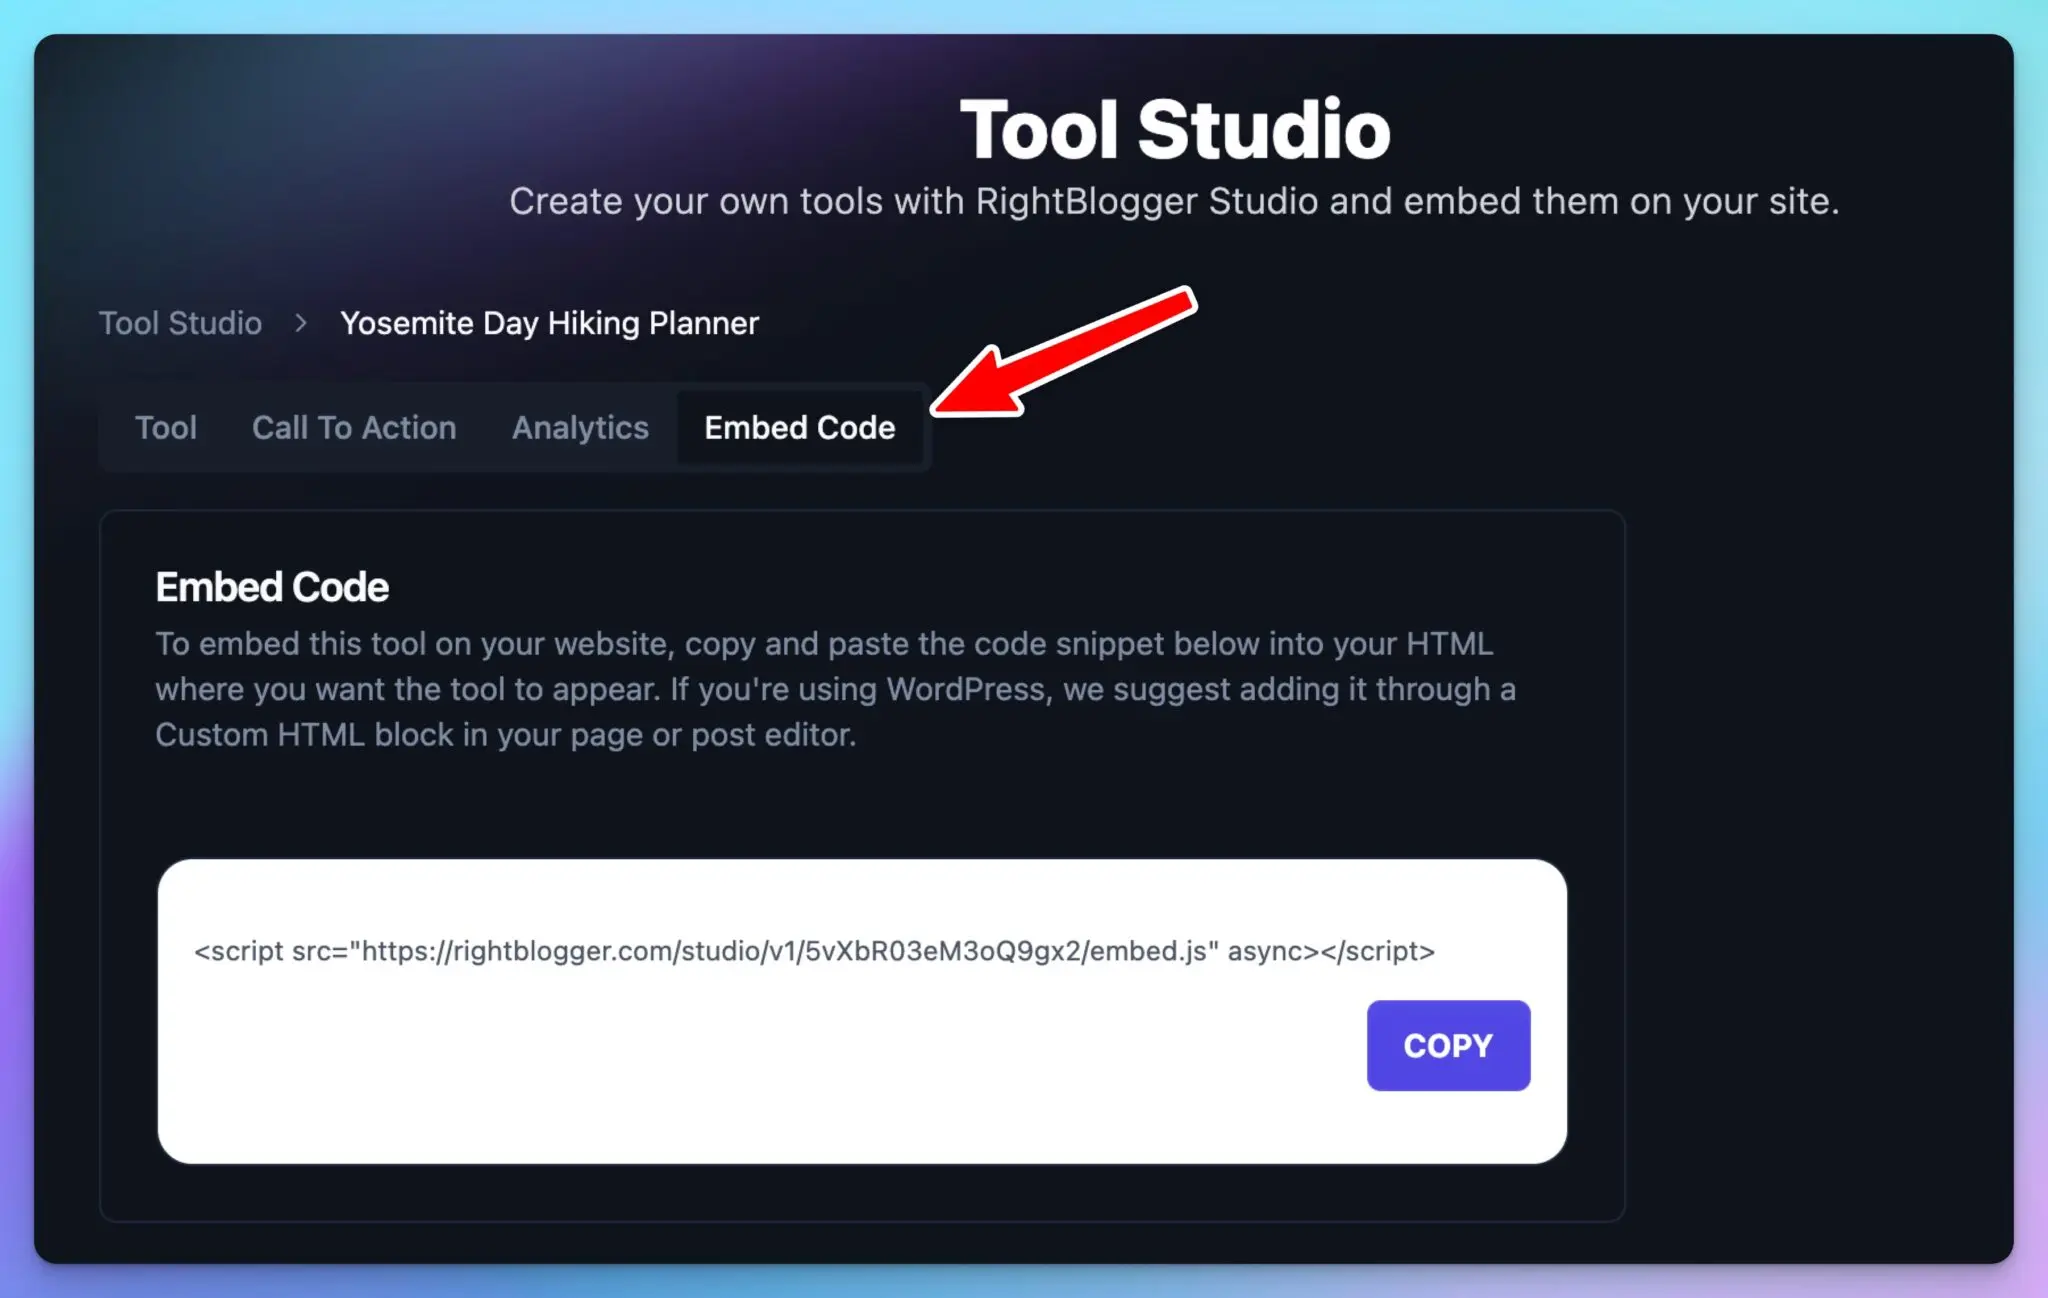This screenshot has width=2048, height=1298.
Task: Click the Embed Code section heading
Action: point(271,587)
